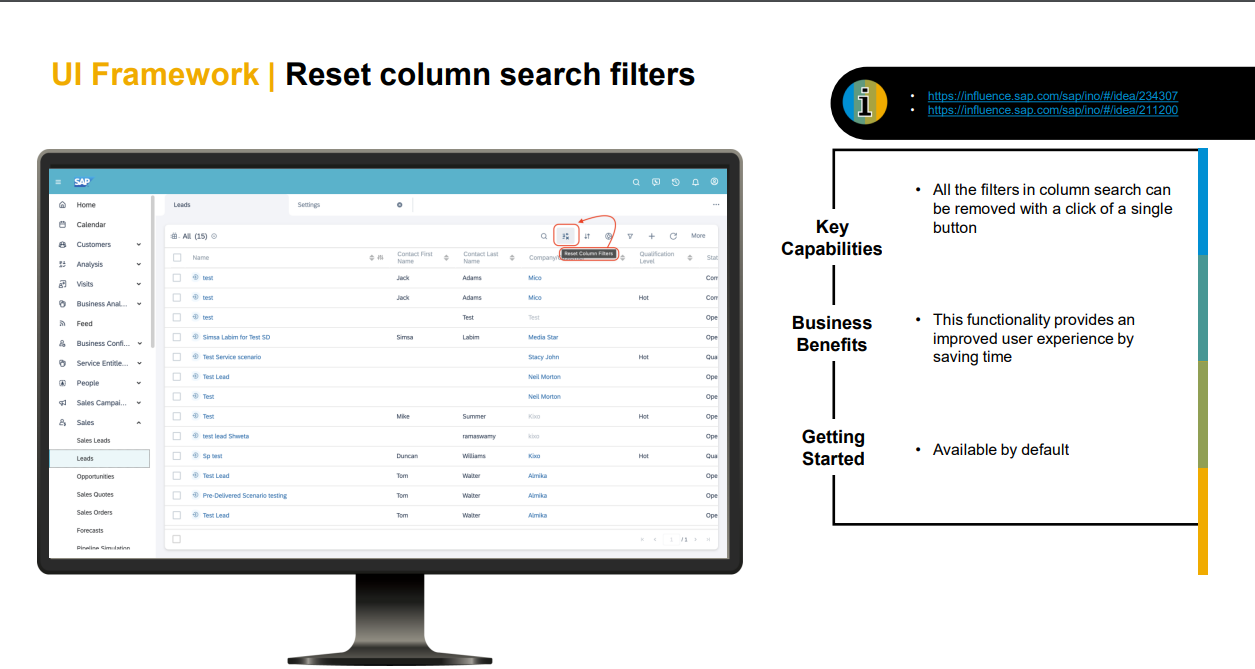Viewport: 1255px width, 669px height.
Task: Expand the Service Entitle... menu
Action: (x=139, y=363)
